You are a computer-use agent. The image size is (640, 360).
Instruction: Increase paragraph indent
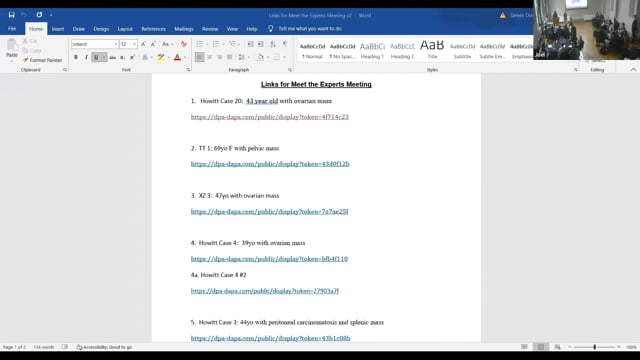260,44
